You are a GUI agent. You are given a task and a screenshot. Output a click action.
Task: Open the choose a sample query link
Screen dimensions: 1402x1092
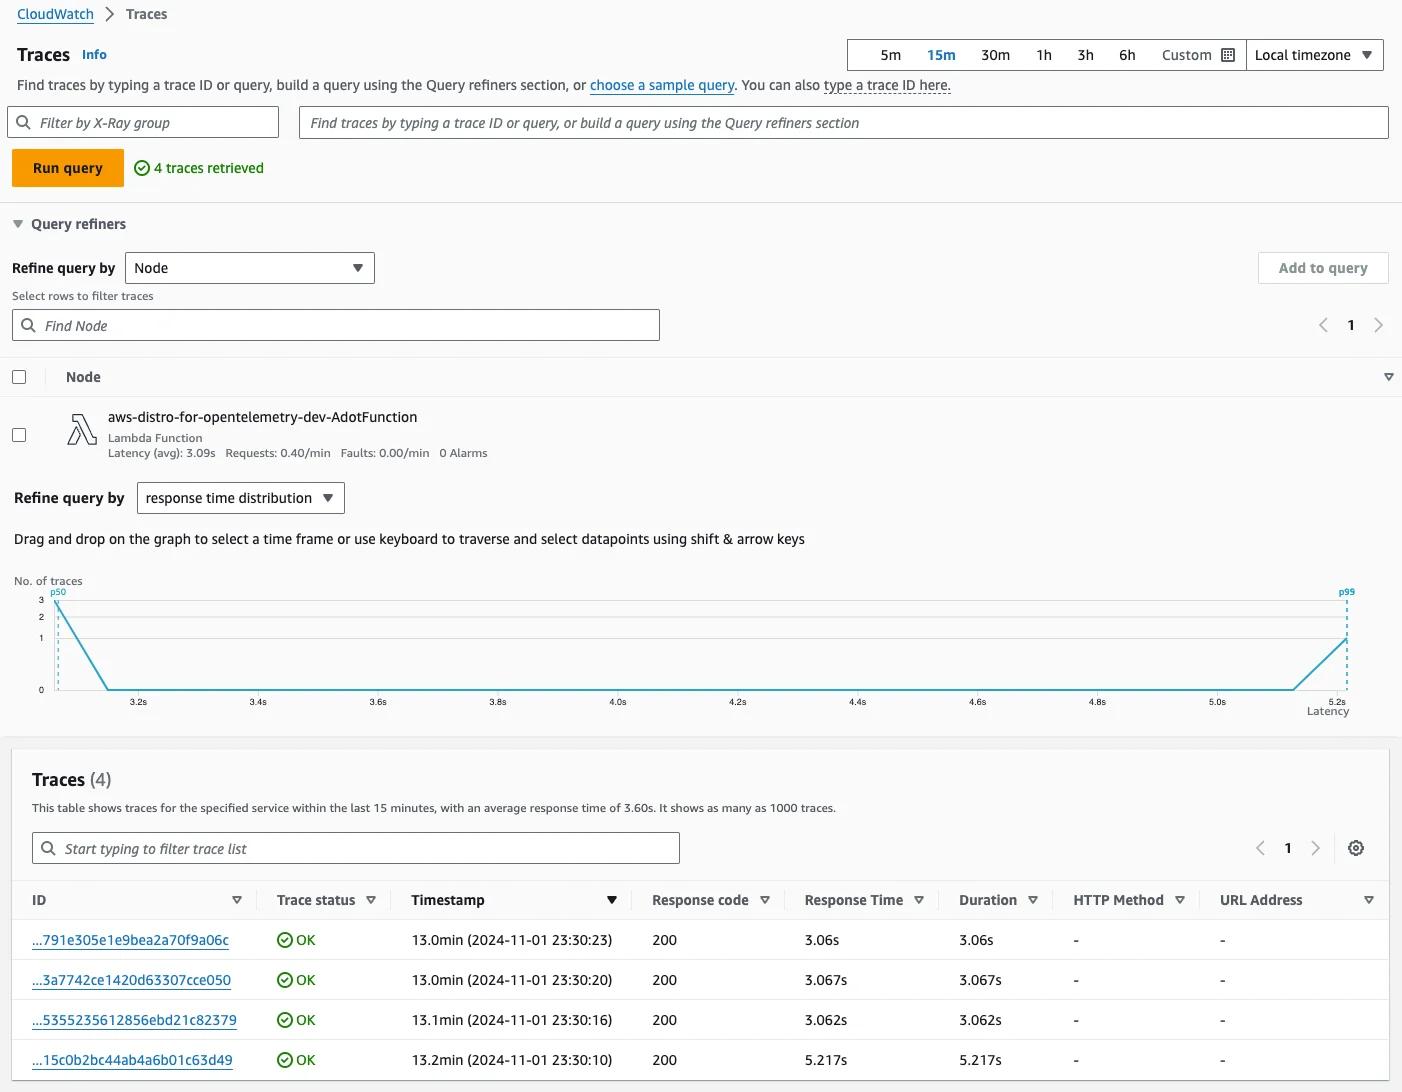tap(661, 85)
